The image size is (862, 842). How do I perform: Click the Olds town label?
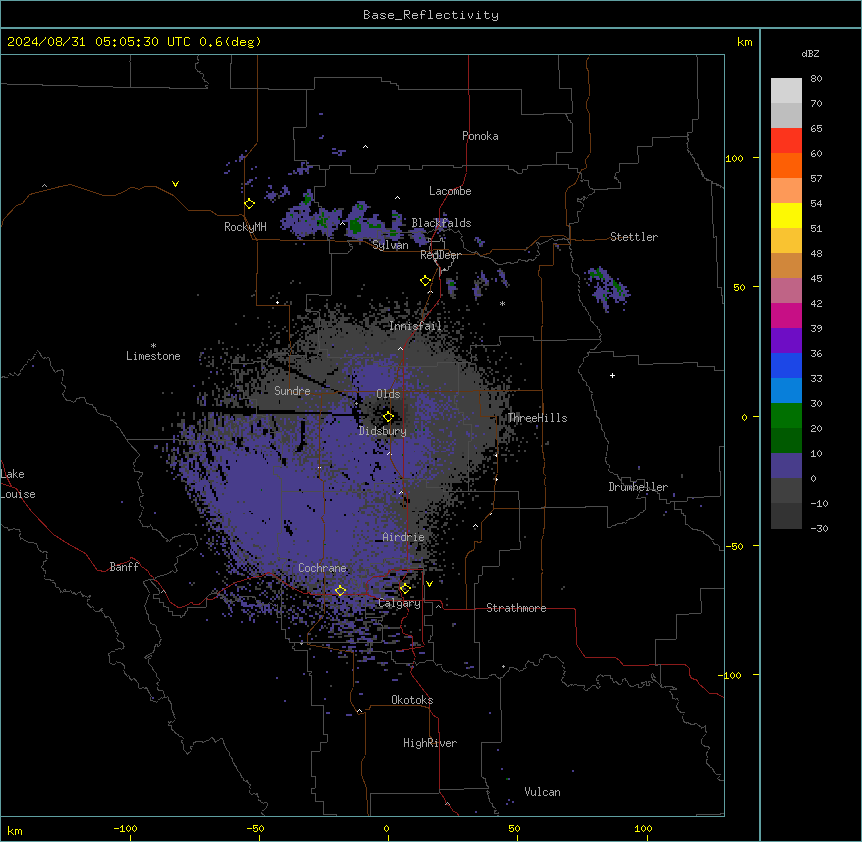click(x=388, y=394)
